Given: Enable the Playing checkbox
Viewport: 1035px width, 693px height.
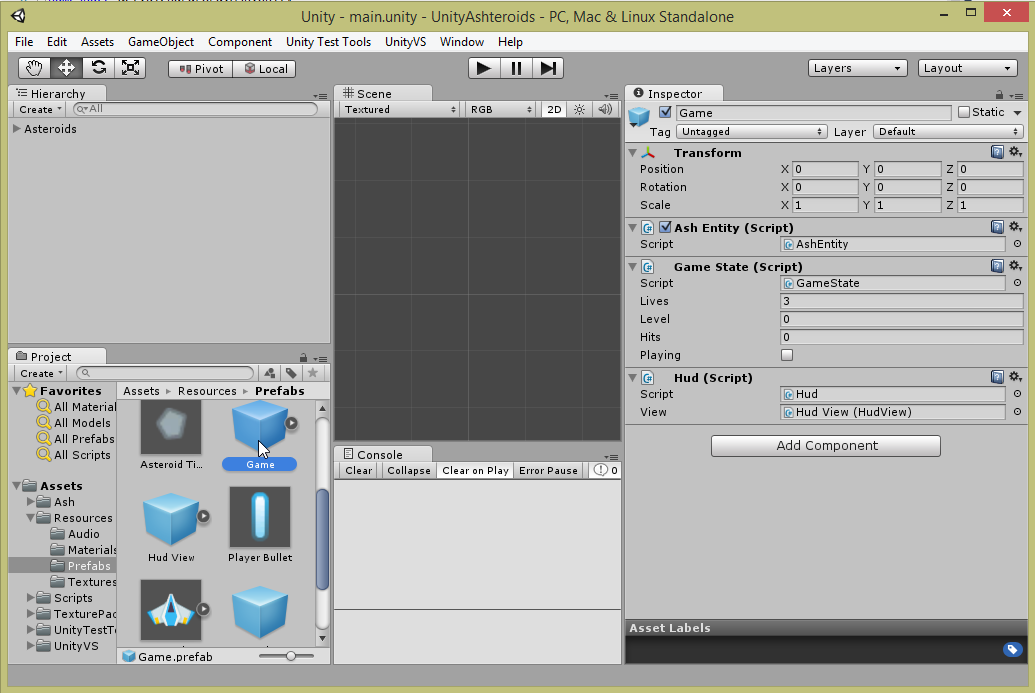Looking at the screenshot, I should (787, 355).
